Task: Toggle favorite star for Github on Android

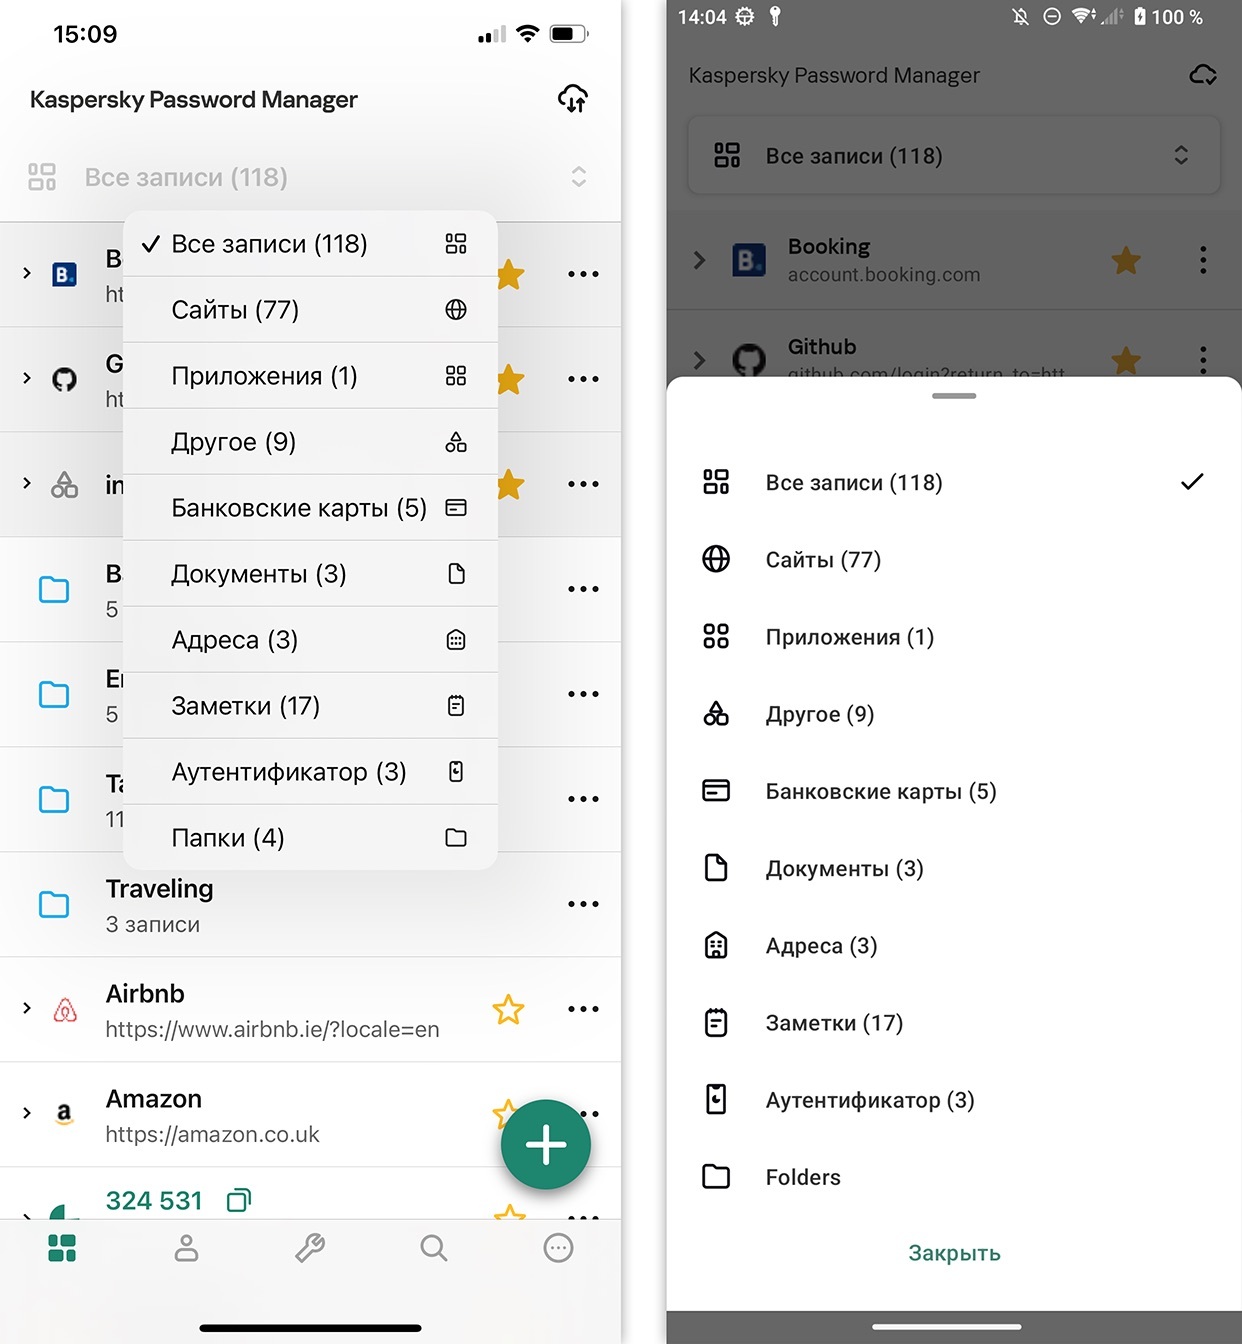Action: coord(1126,360)
